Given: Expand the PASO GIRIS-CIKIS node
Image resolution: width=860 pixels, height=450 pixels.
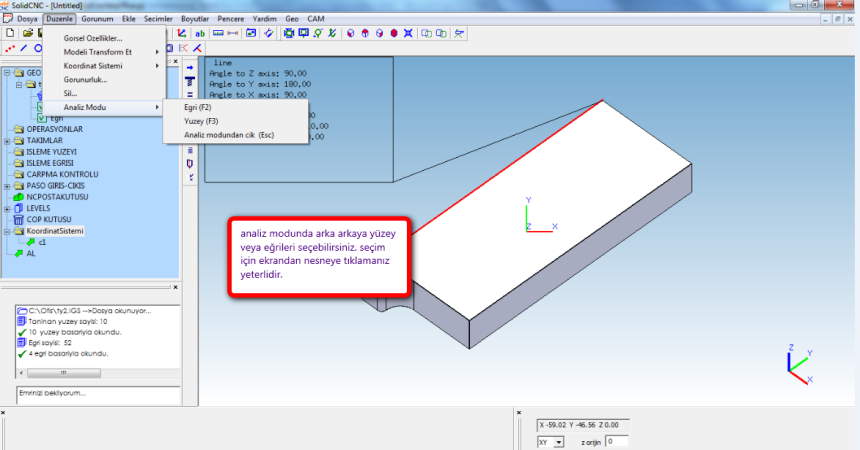Looking at the screenshot, I should tap(7, 186).
